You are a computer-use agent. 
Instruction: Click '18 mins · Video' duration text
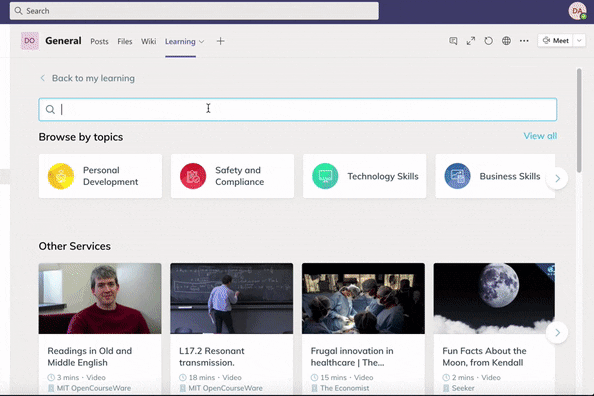point(215,377)
